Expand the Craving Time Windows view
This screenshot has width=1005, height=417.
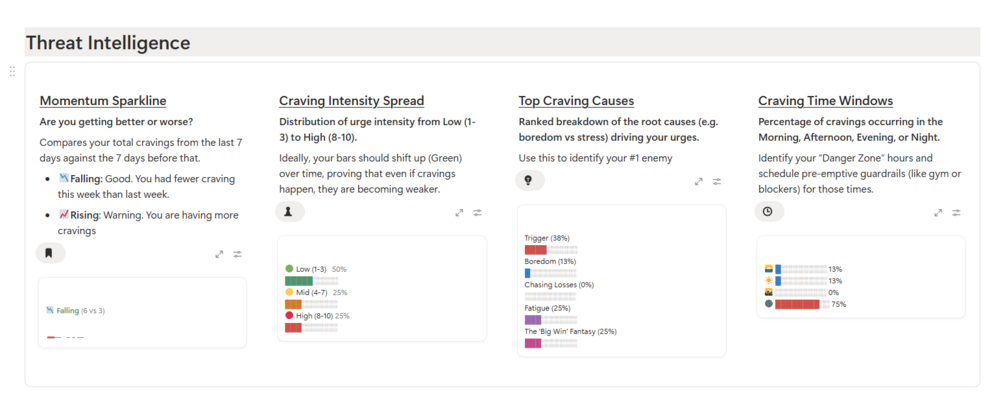[x=938, y=213]
